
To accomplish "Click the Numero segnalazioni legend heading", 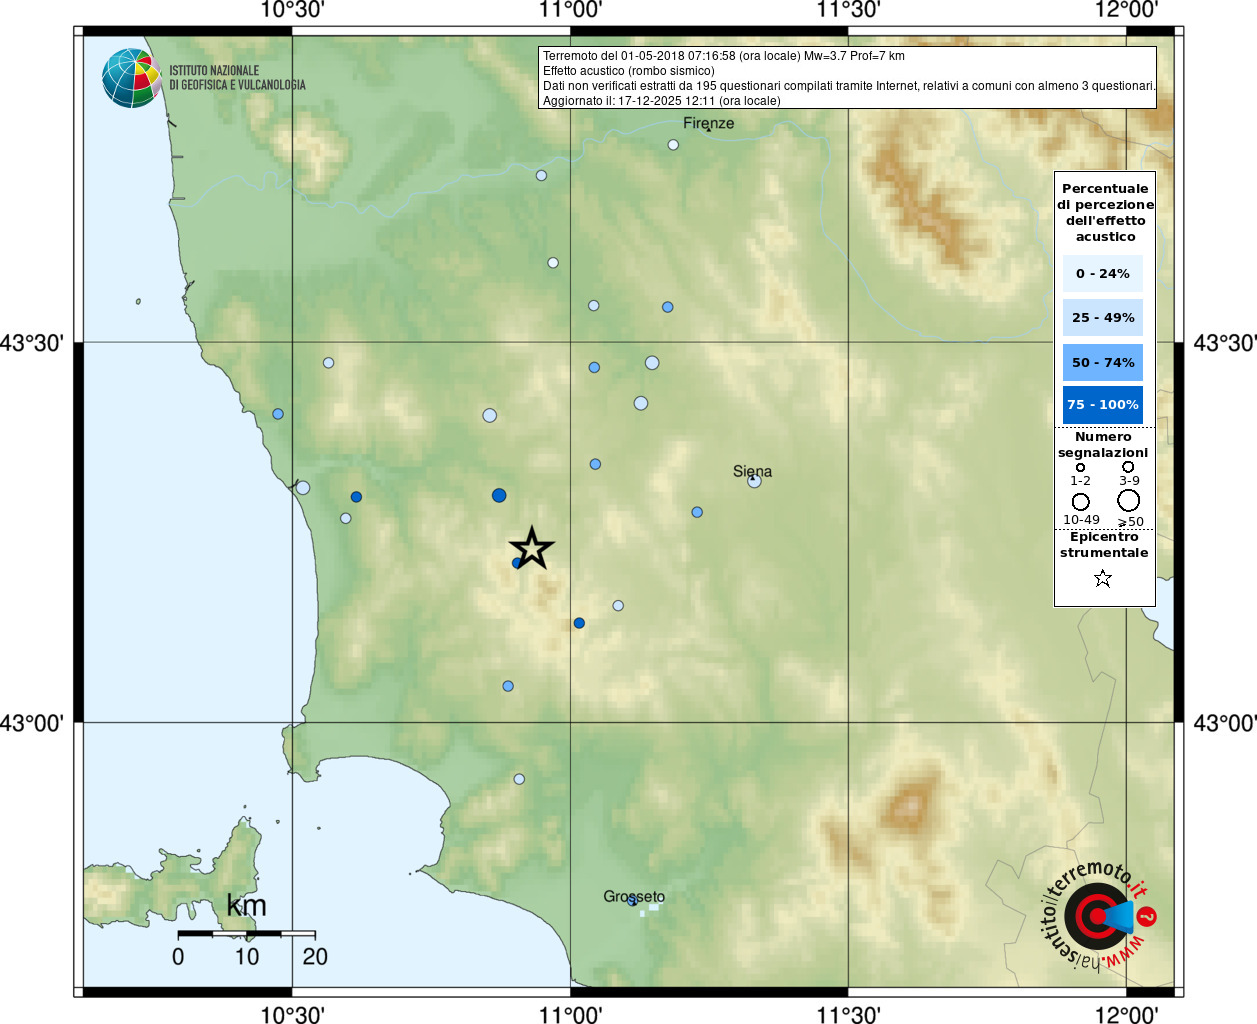I will 1103,444.
